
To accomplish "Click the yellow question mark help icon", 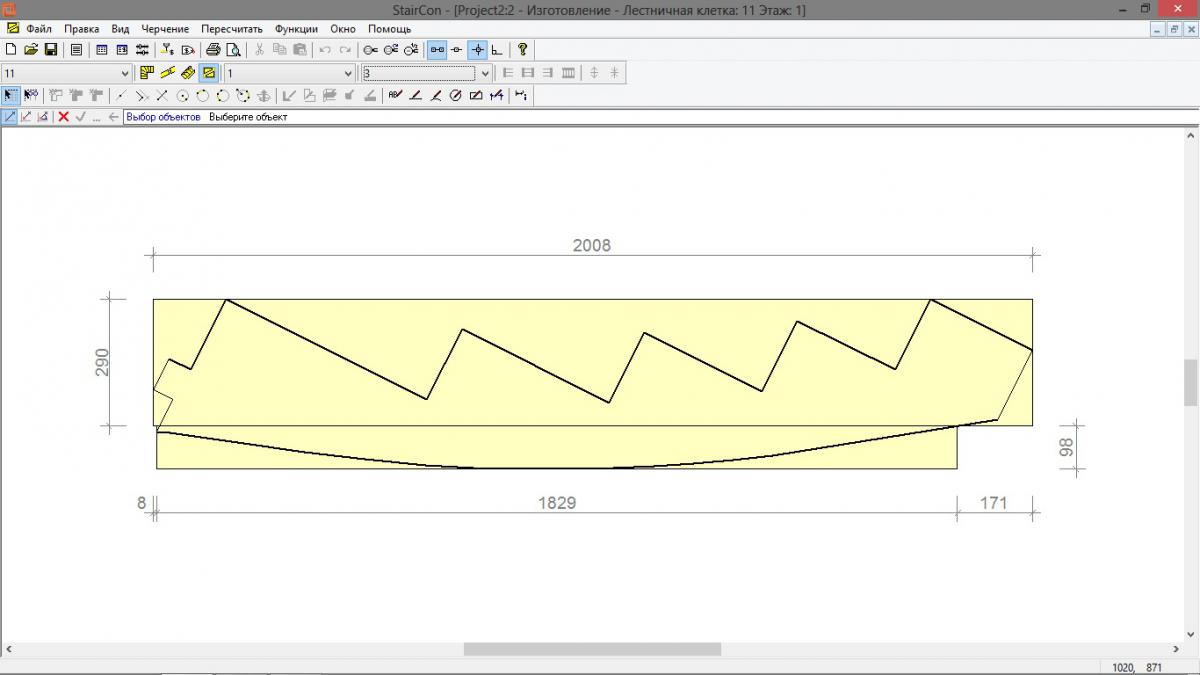I will coord(522,49).
